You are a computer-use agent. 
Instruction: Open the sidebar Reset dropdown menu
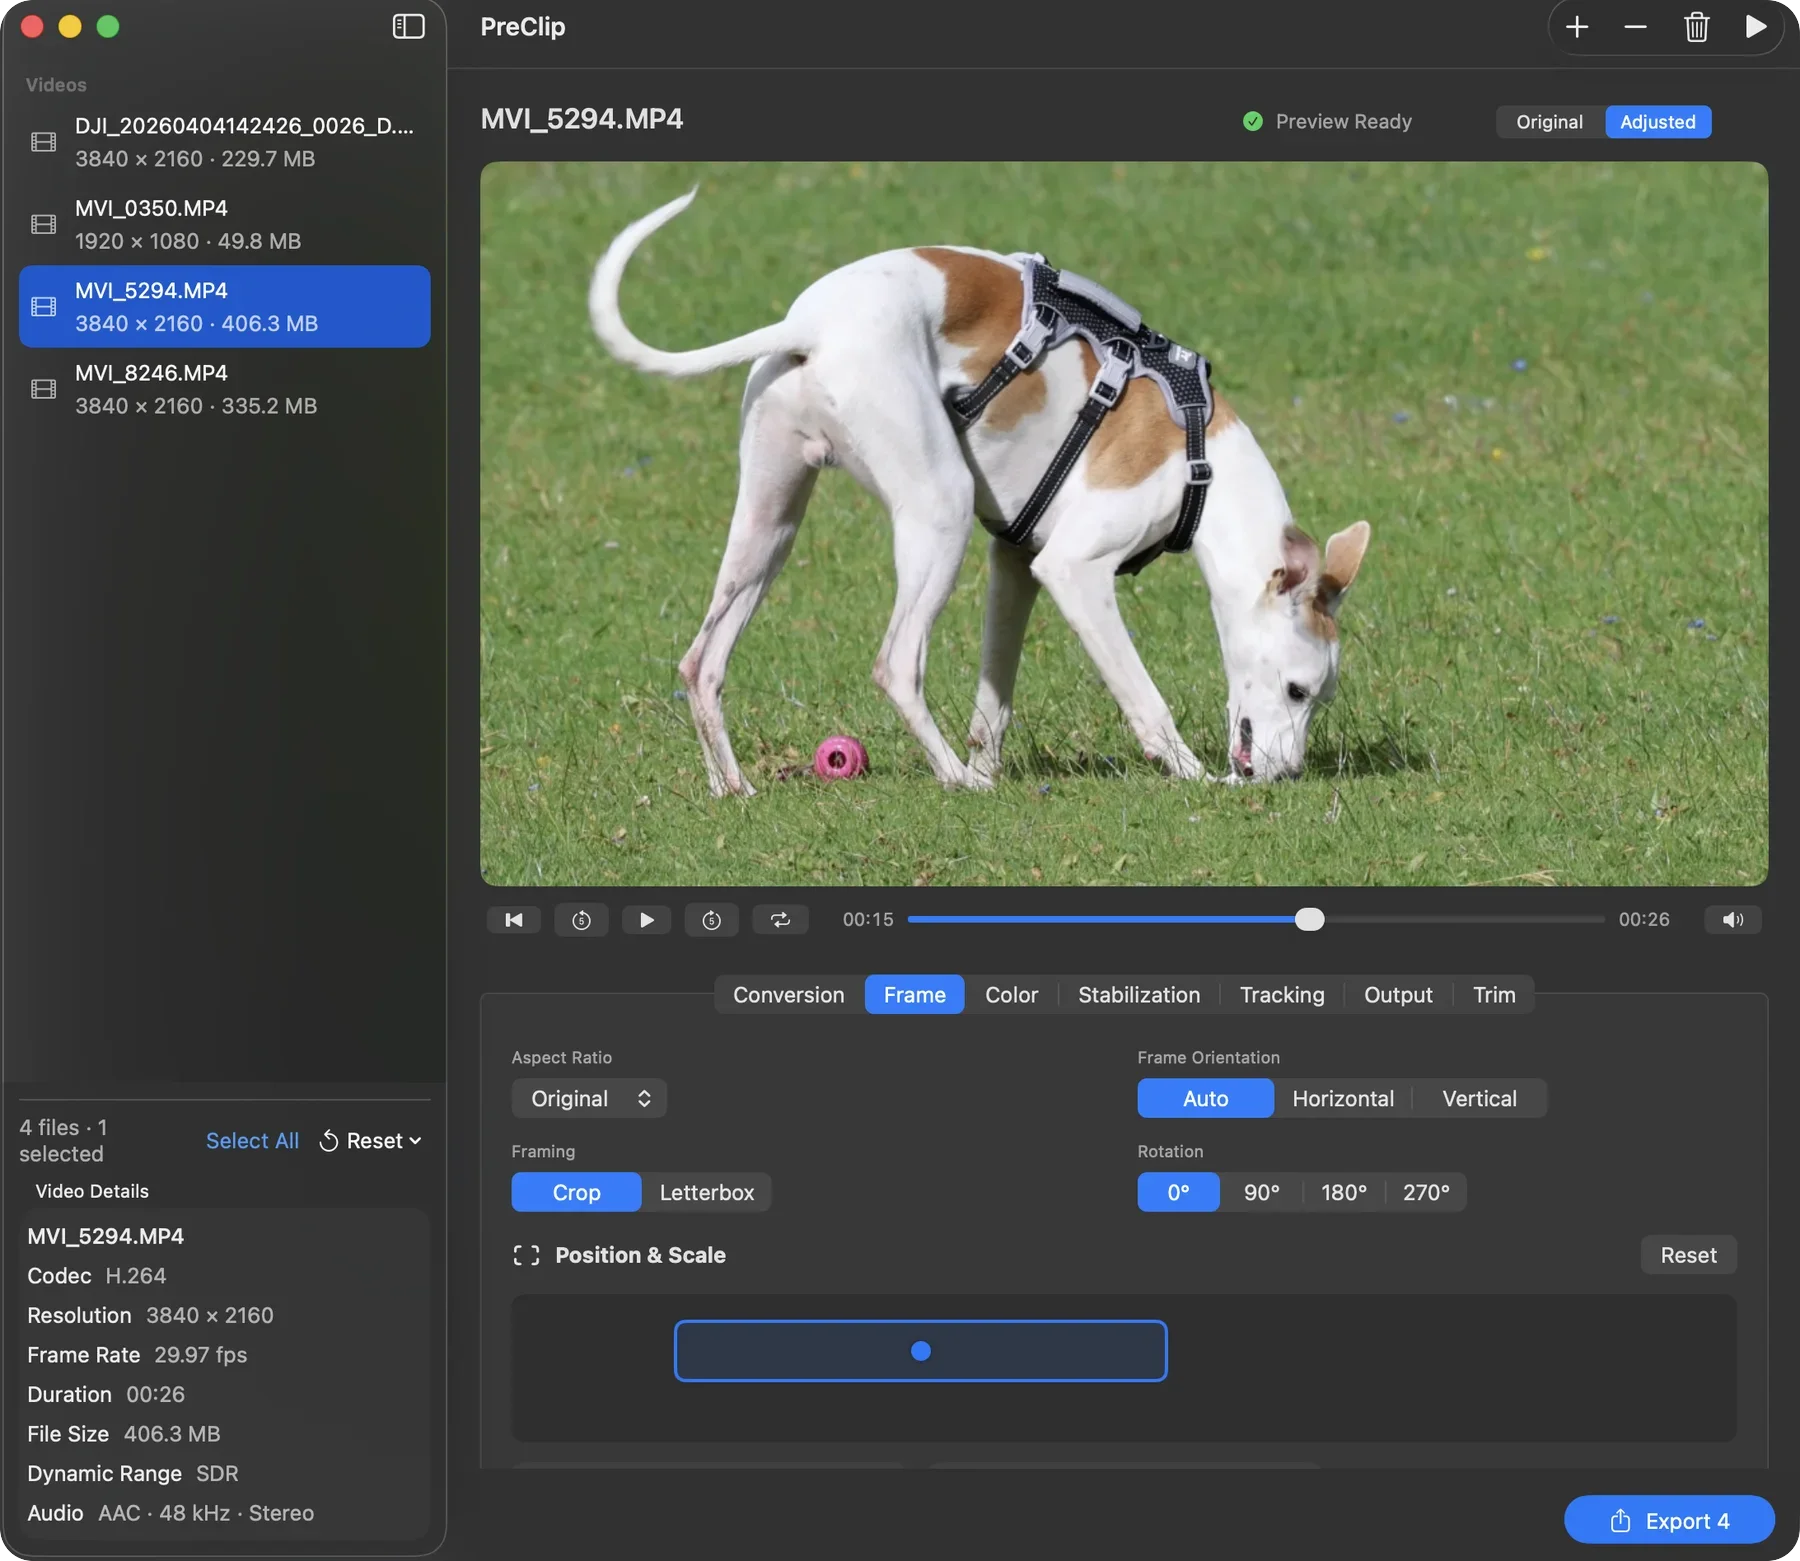point(371,1140)
